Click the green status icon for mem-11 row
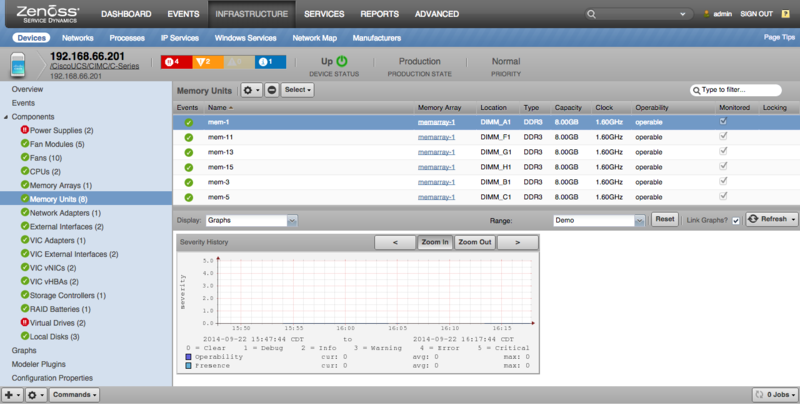The height and width of the screenshot is (405, 800). tap(189, 137)
